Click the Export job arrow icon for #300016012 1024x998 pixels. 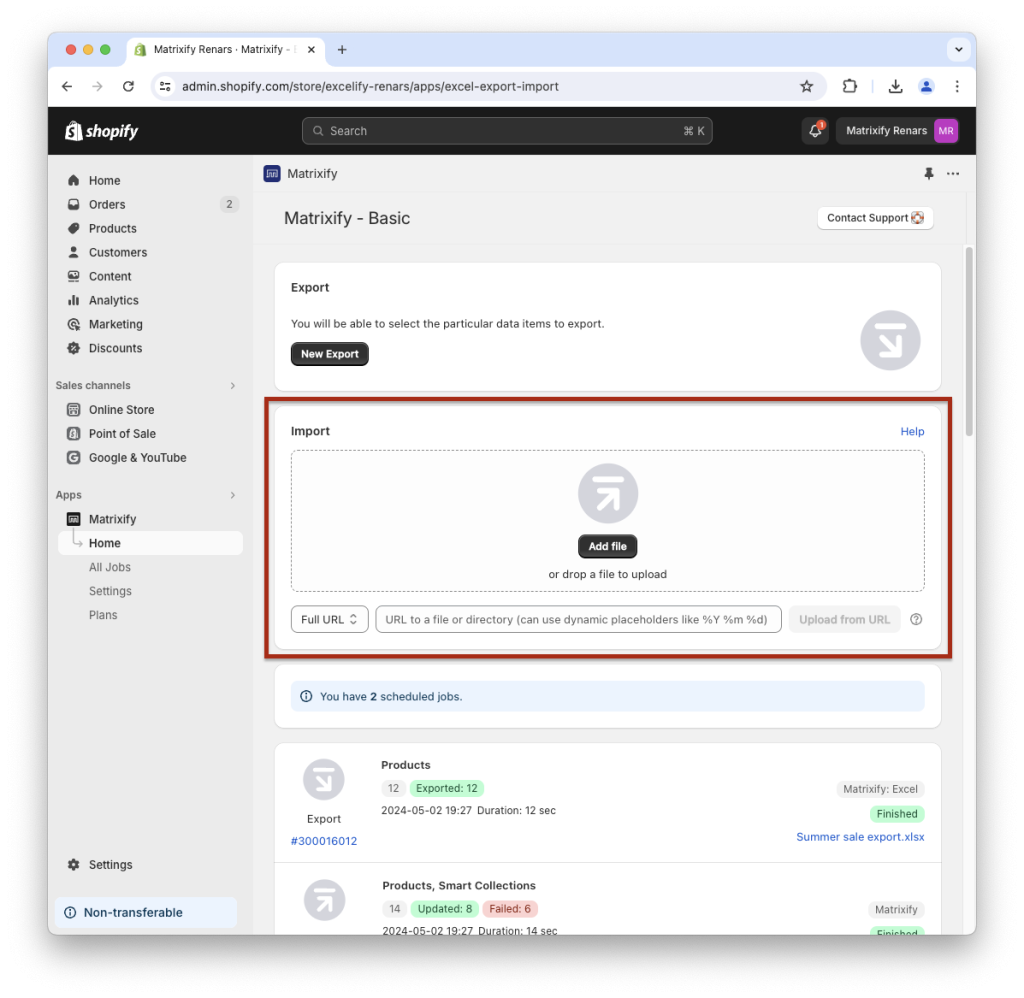[x=324, y=780]
